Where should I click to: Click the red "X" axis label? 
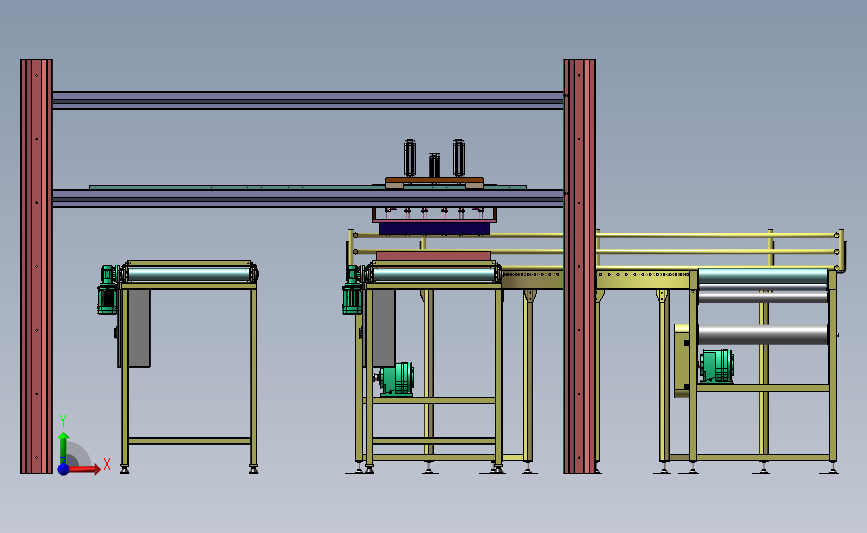[x=107, y=464]
